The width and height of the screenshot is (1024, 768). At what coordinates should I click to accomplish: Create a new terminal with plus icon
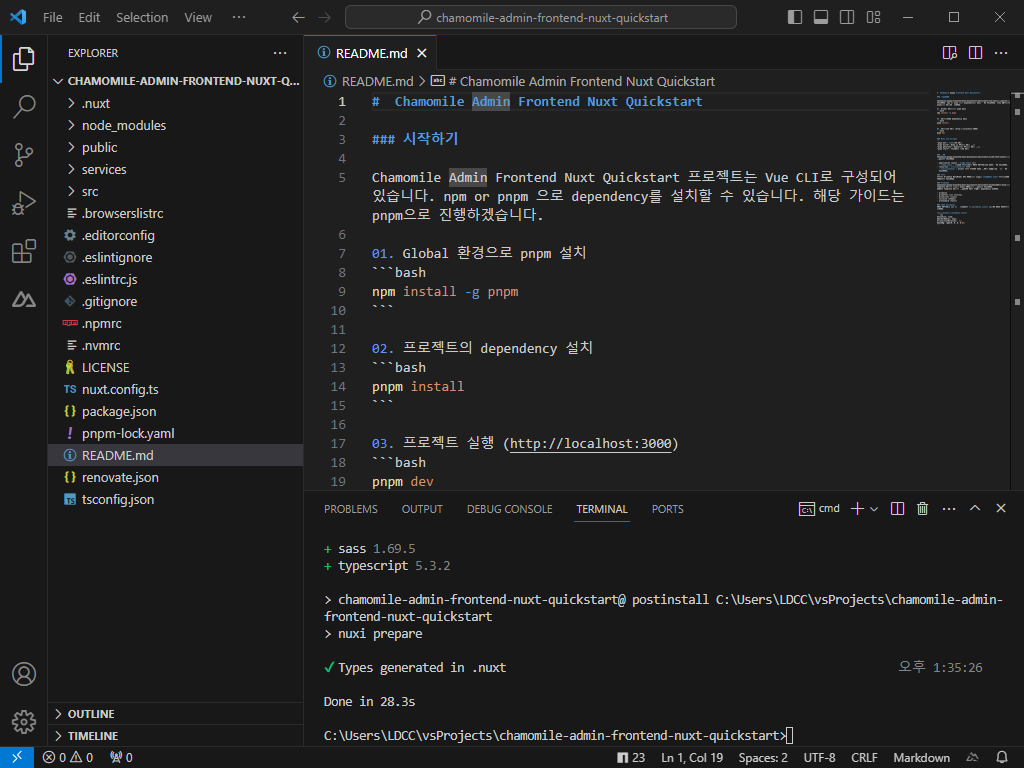tap(857, 509)
